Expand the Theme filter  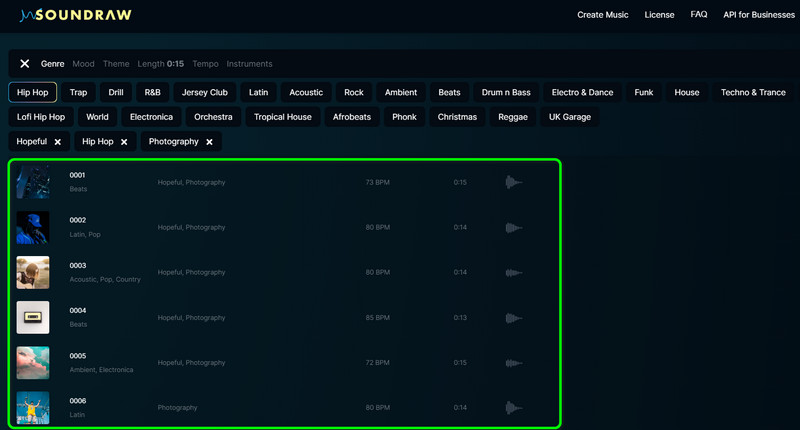pyautogui.click(x=116, y=64)
